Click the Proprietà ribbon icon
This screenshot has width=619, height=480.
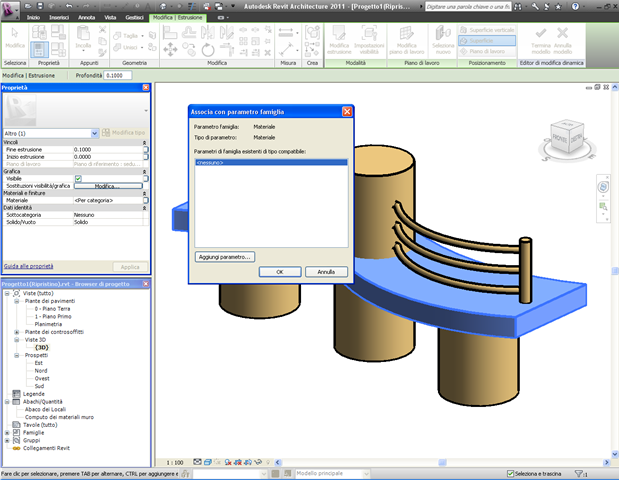(x=41, y=48)
